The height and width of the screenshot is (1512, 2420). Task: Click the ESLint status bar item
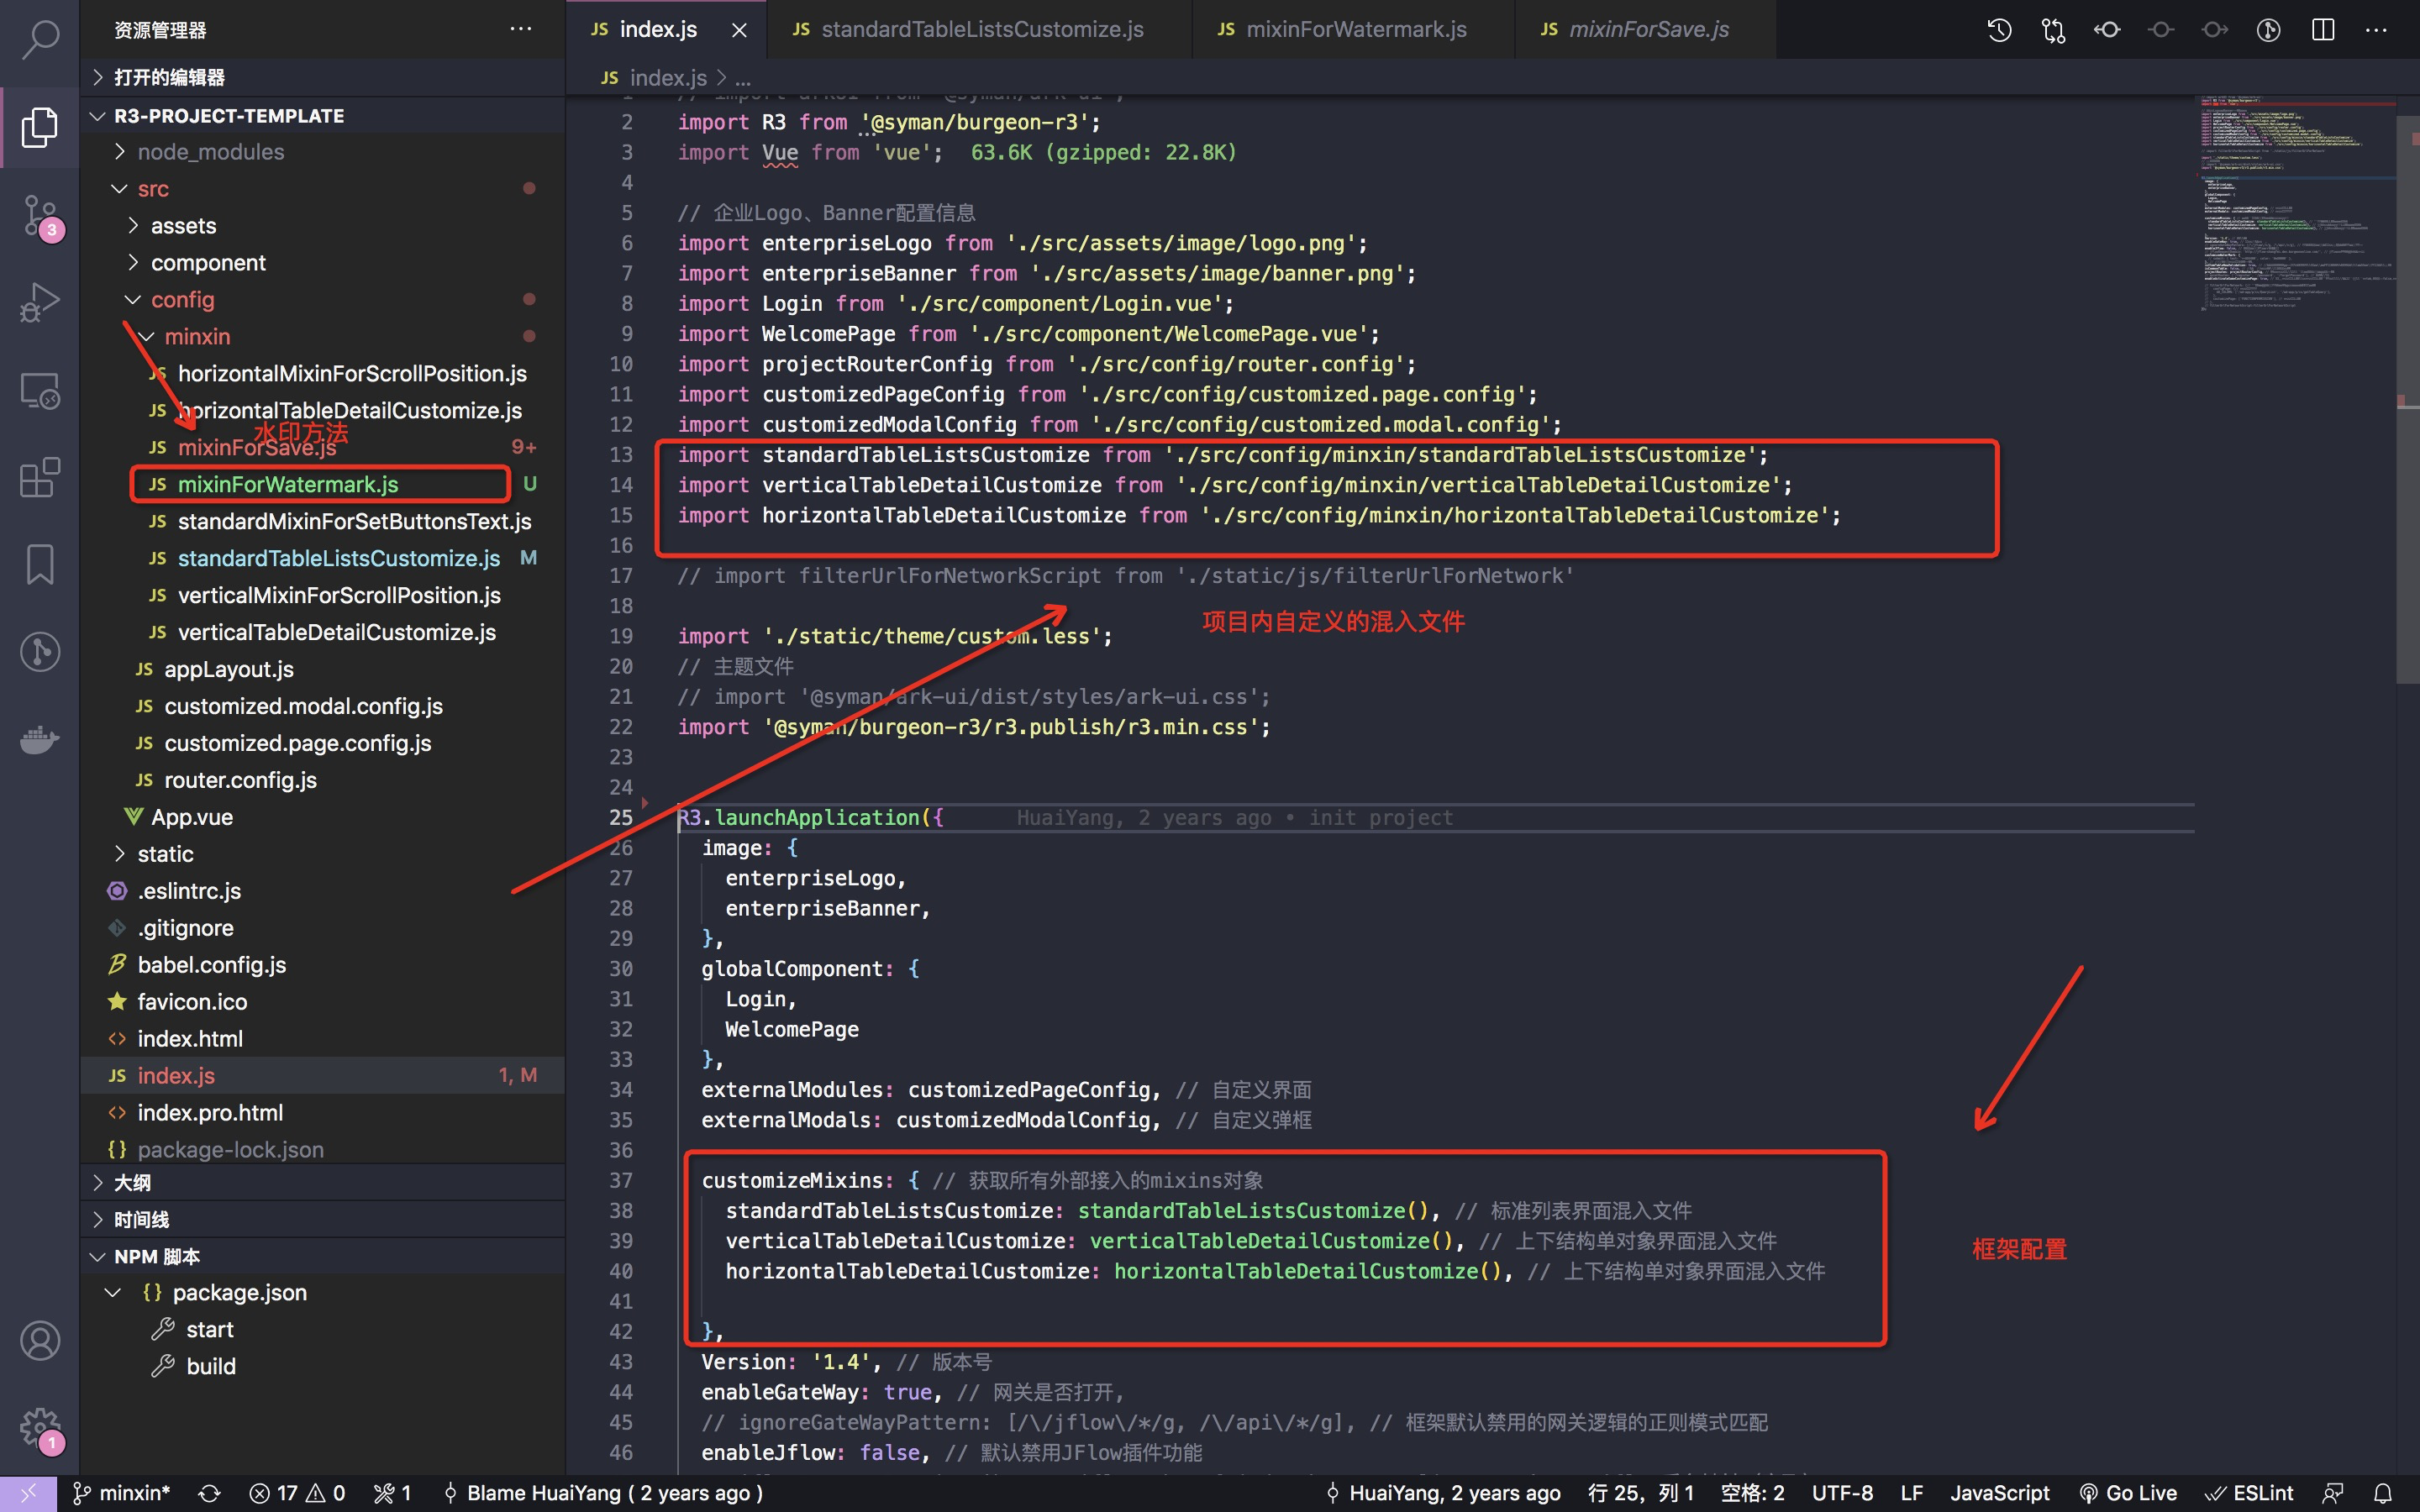pyautogui.click(x=2250, y=1493)
